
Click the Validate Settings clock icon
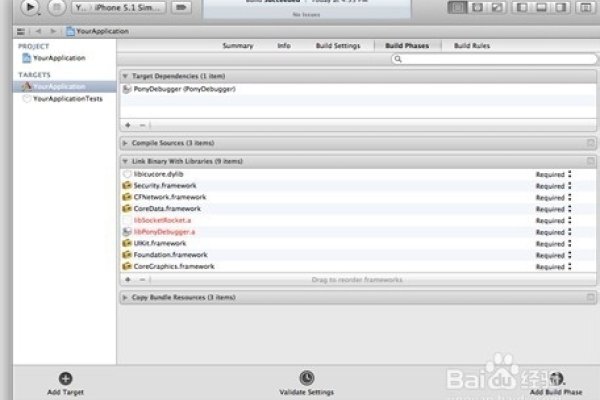pos(307,378)
